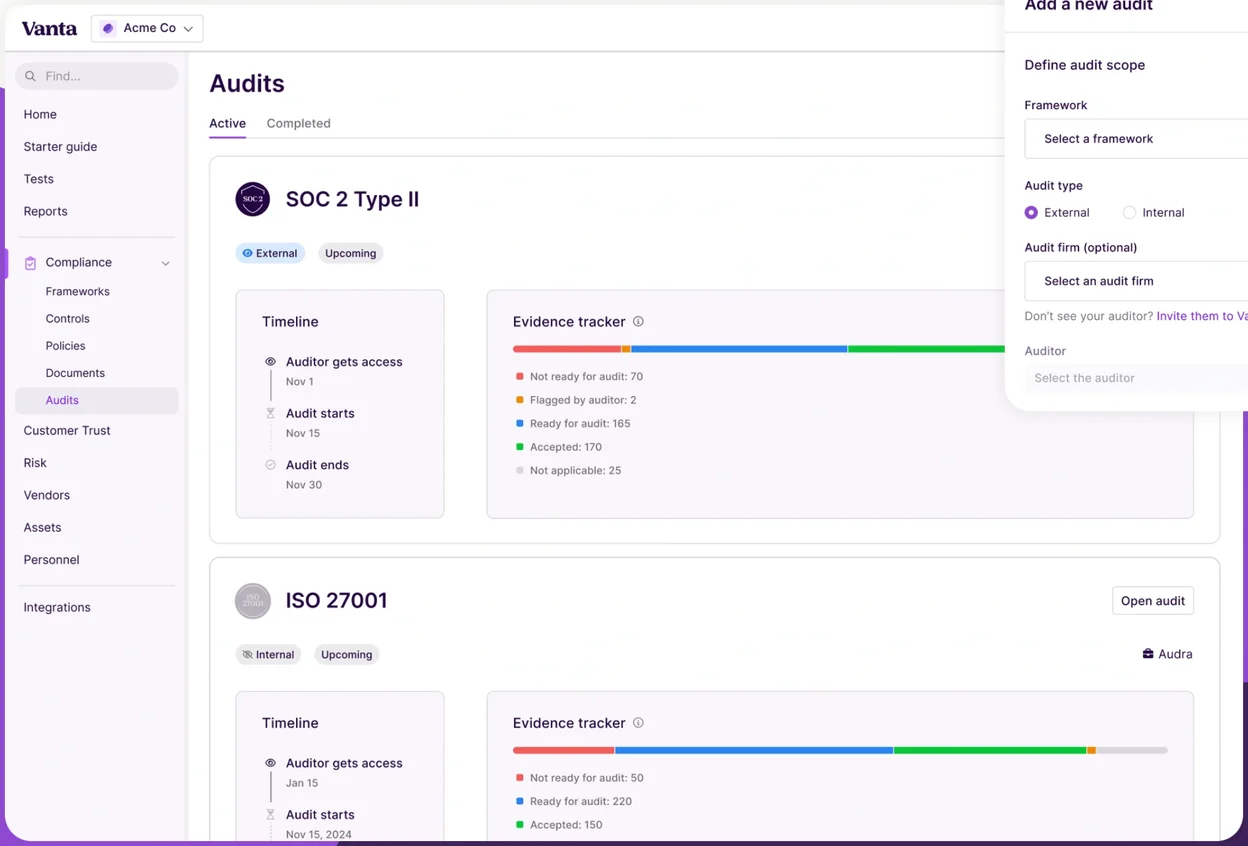Click ISO 27001 Audit starts hourglass icon
Image resolution: width=1248 pixels, height=846 pixels.
270,815
